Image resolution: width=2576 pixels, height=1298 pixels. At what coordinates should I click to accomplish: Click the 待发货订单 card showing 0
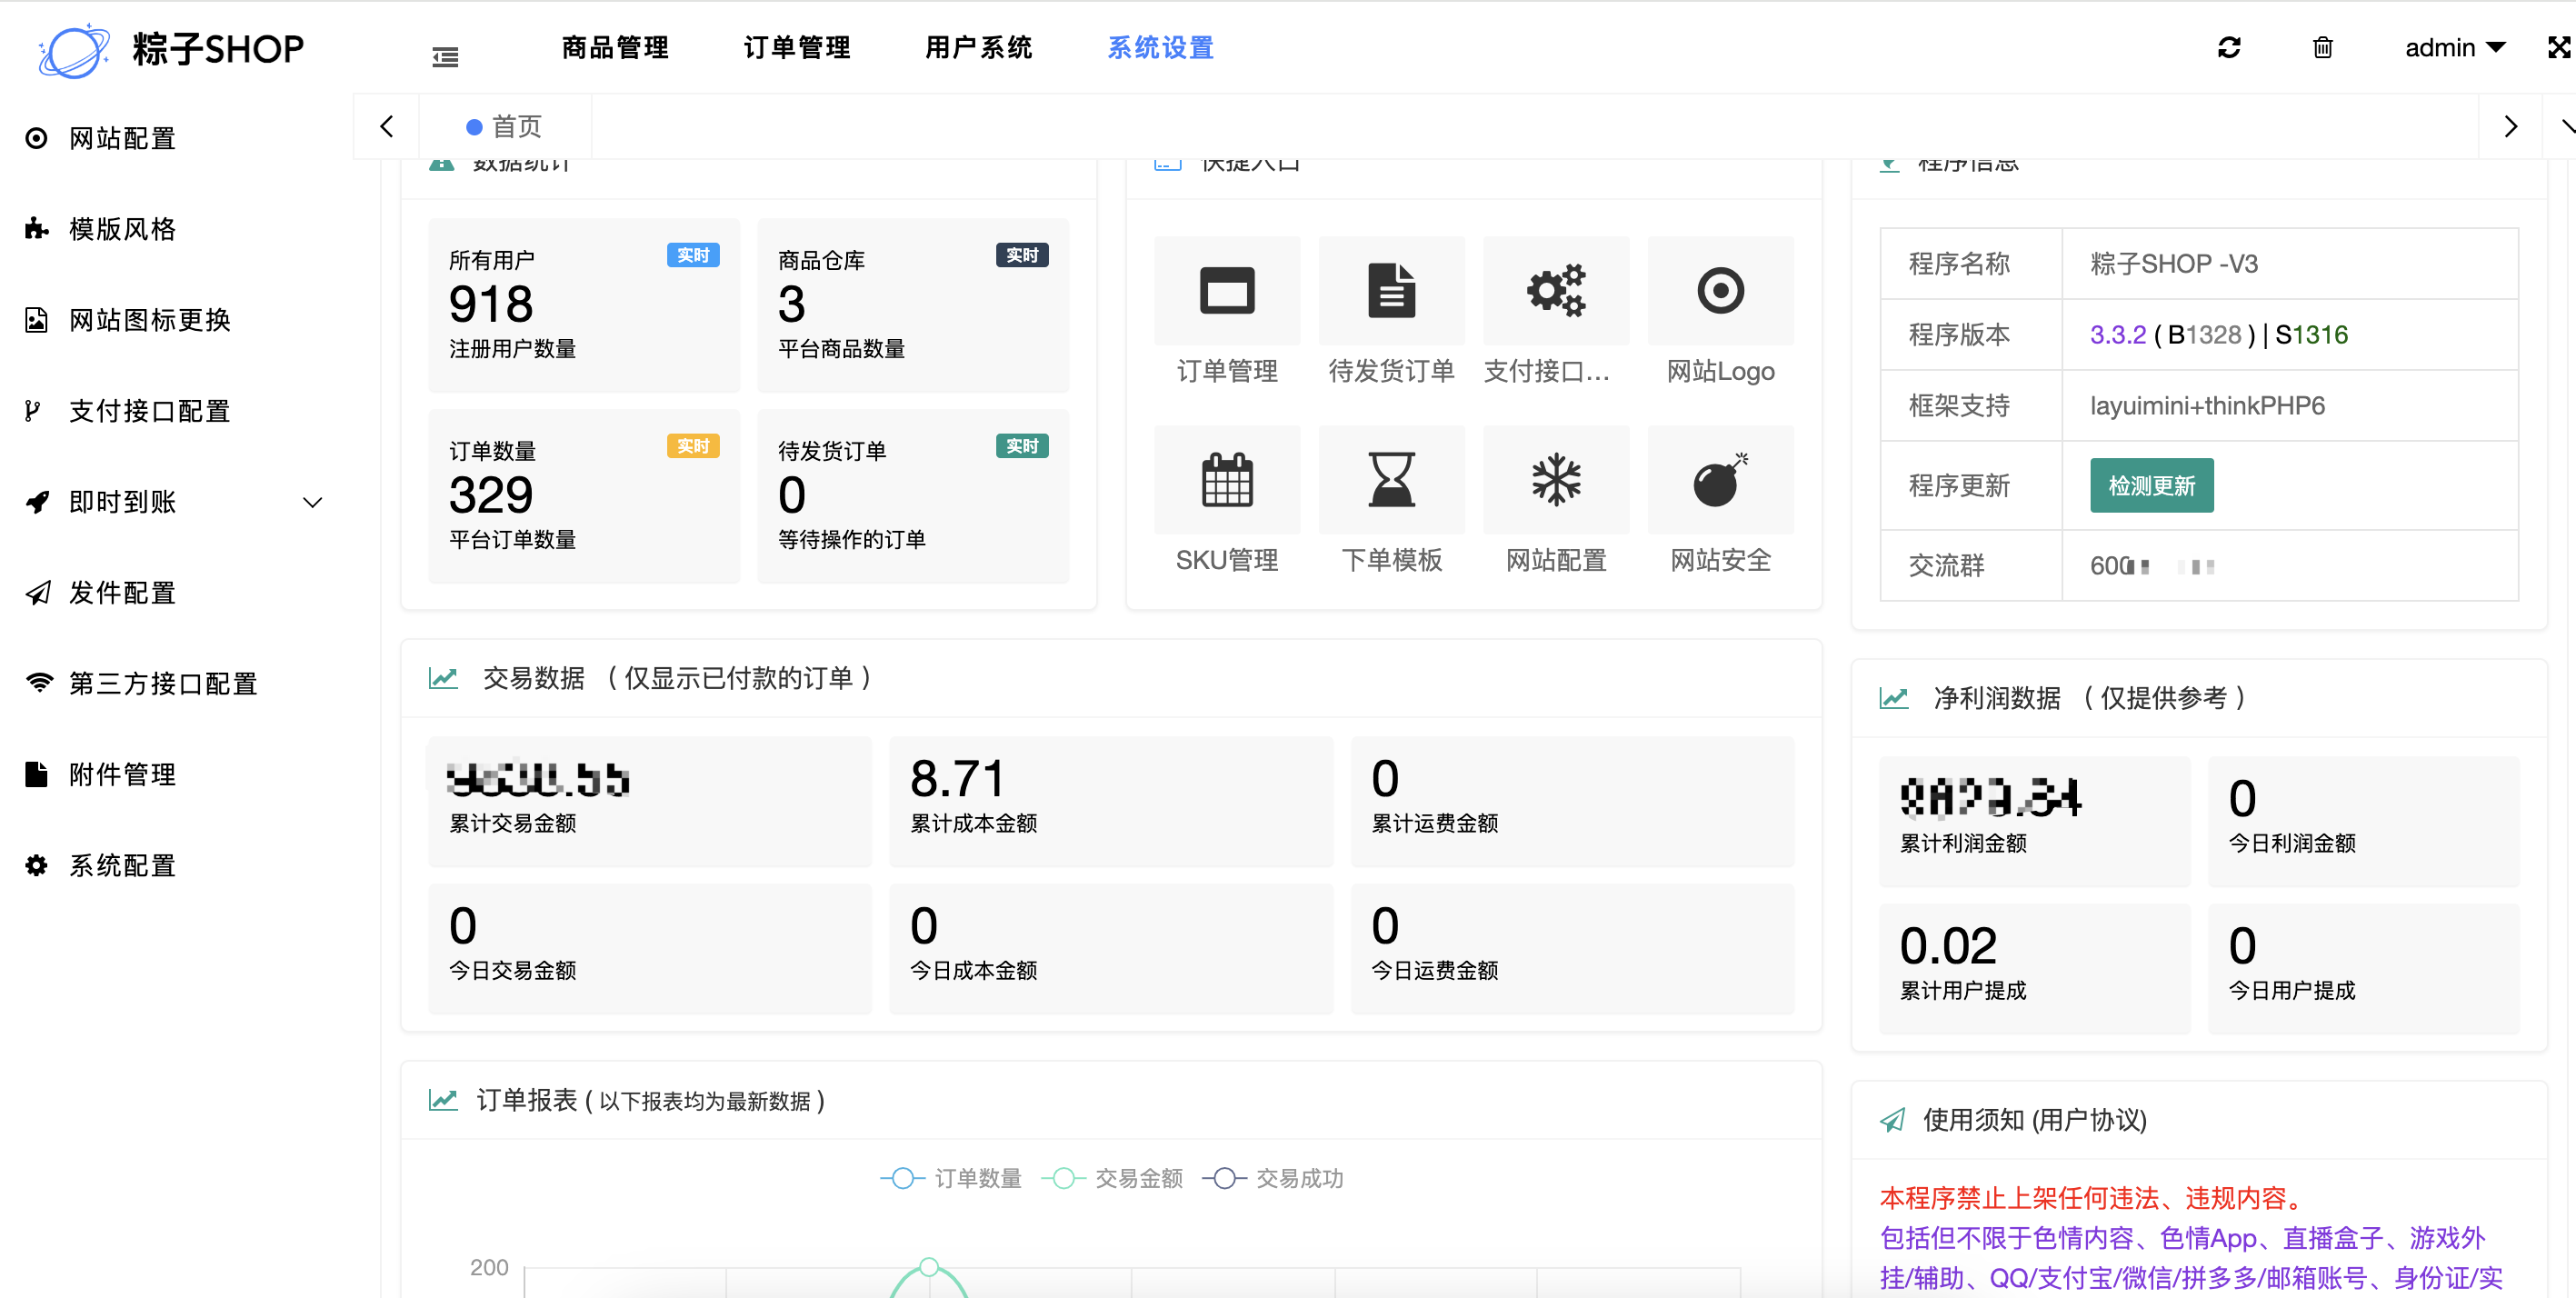click(913, 496)
